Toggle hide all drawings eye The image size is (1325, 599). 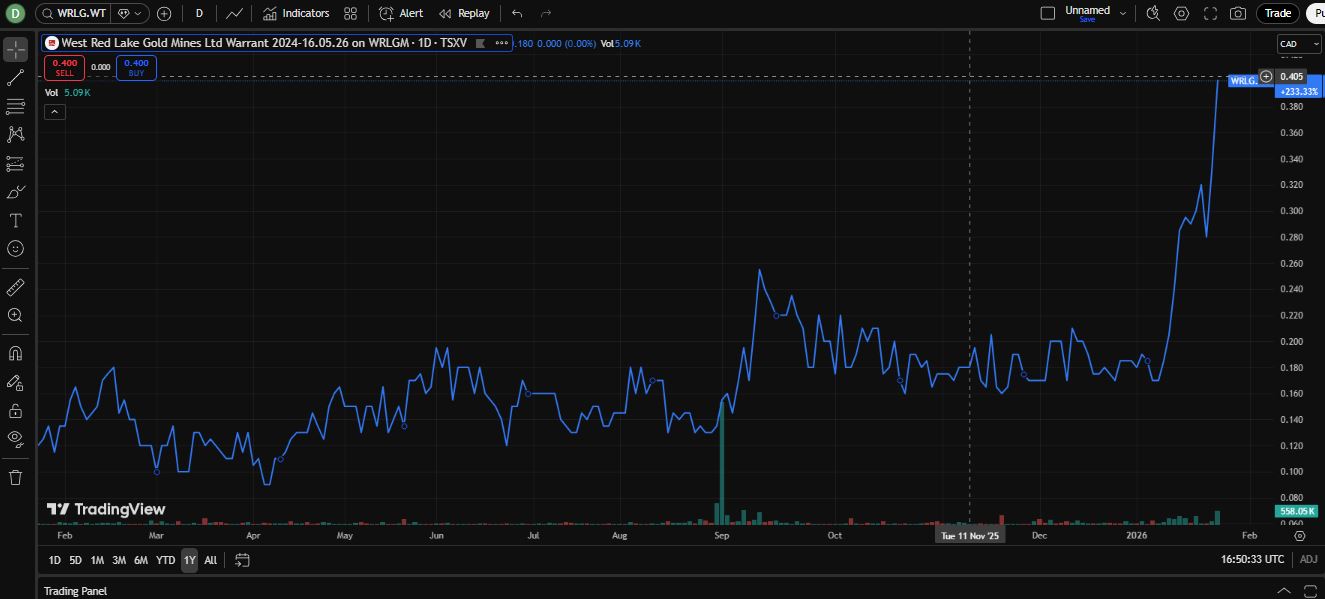16,438
